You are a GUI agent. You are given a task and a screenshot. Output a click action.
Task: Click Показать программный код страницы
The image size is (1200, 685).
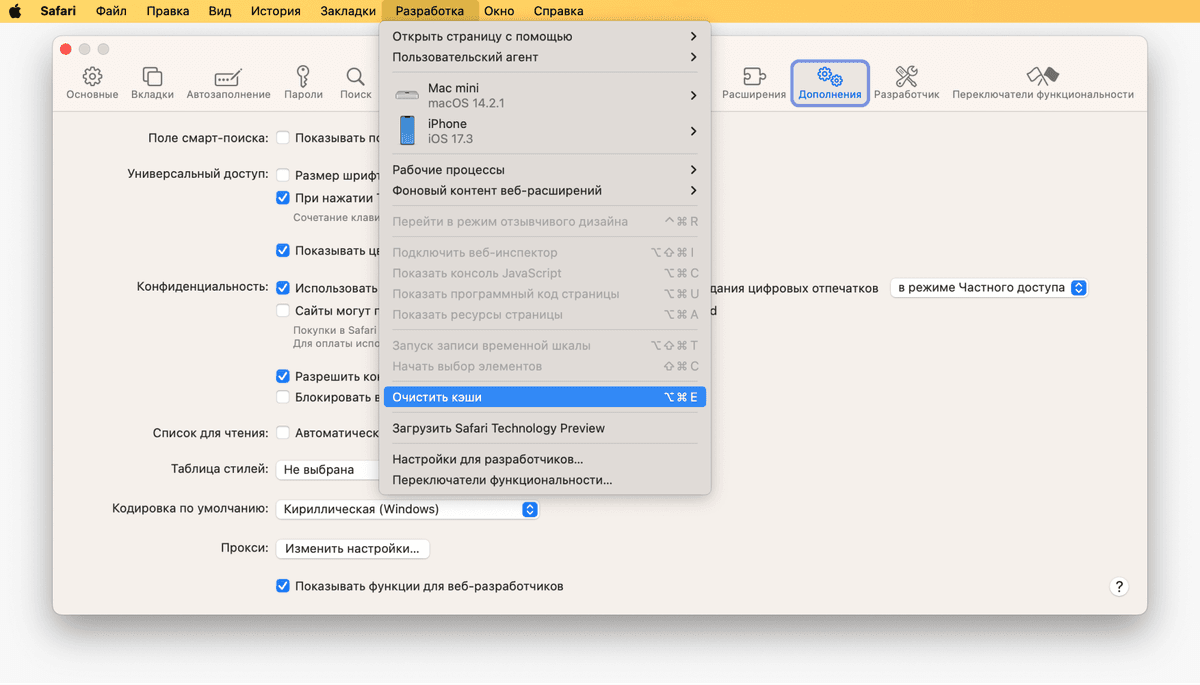tap(545, 294)
